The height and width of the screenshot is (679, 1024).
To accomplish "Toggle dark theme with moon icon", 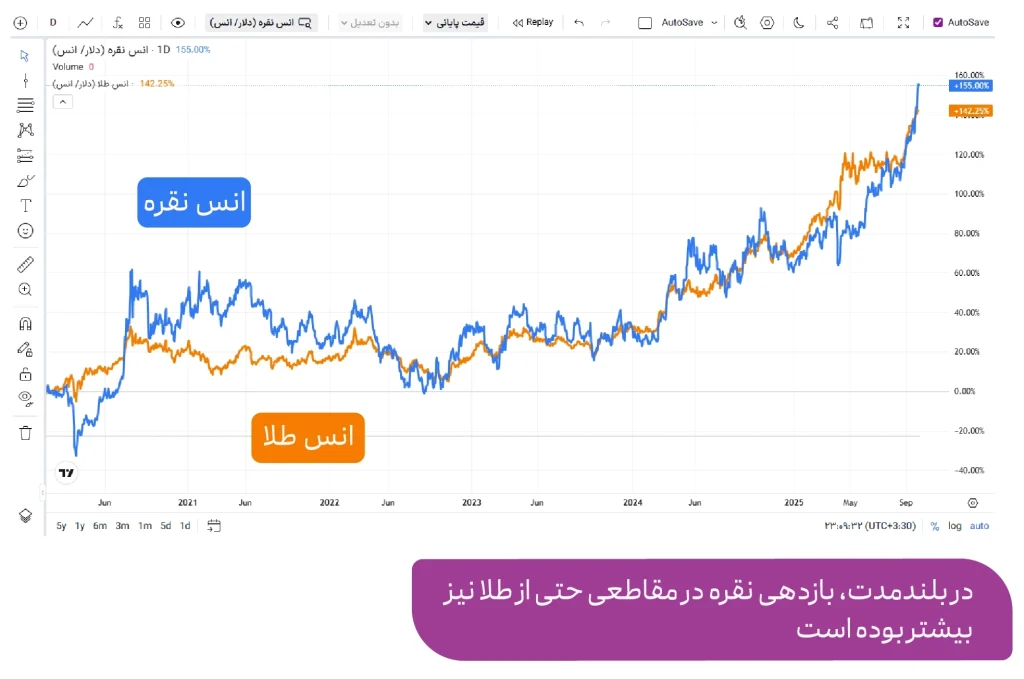I will click(x=798, y=22).
